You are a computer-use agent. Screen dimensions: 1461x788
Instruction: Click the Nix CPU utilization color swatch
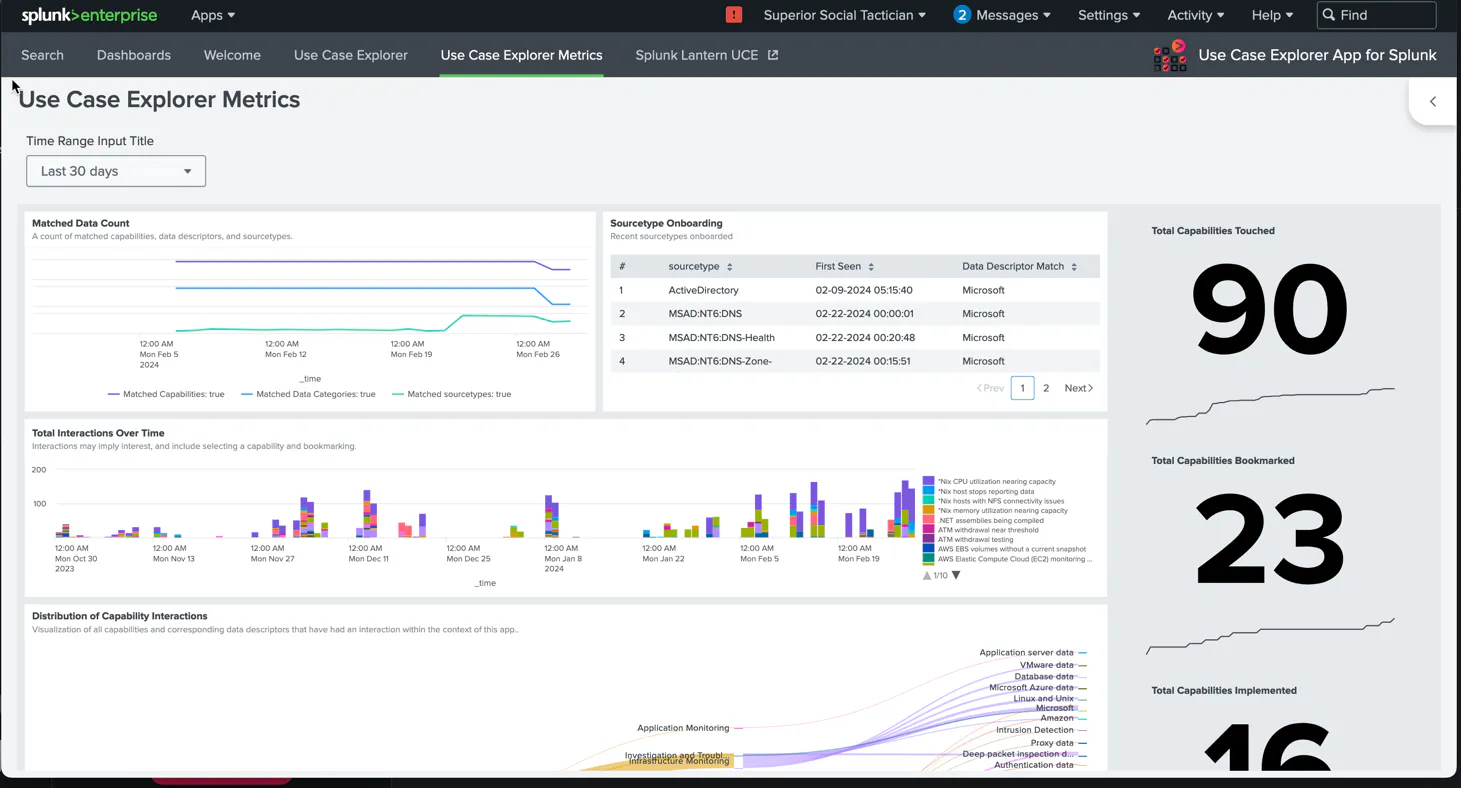click(926, 481)
